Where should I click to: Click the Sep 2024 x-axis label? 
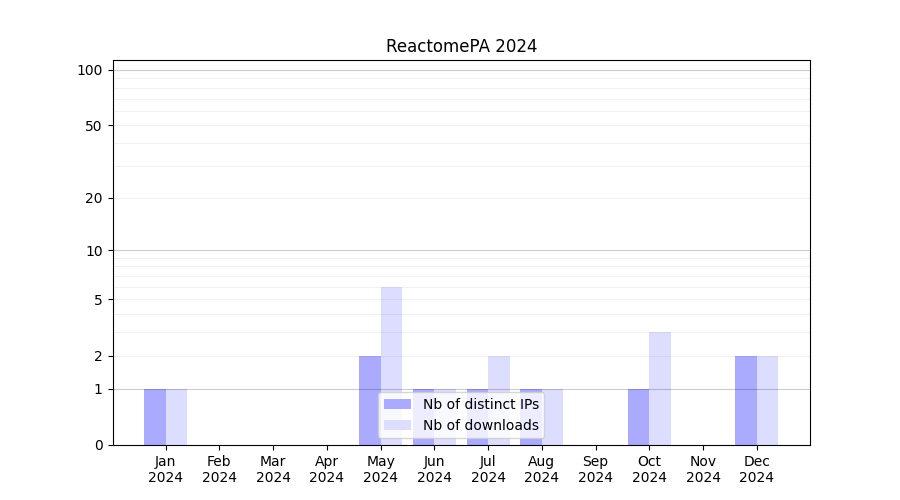pos(595,469)
